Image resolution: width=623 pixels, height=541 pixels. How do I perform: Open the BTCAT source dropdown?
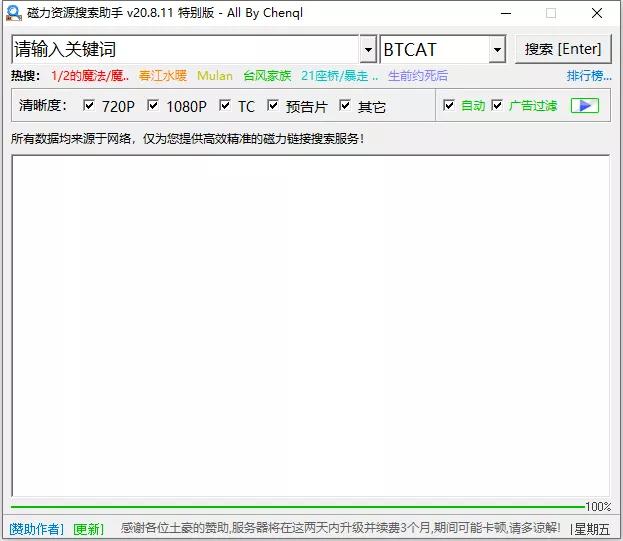497,50
